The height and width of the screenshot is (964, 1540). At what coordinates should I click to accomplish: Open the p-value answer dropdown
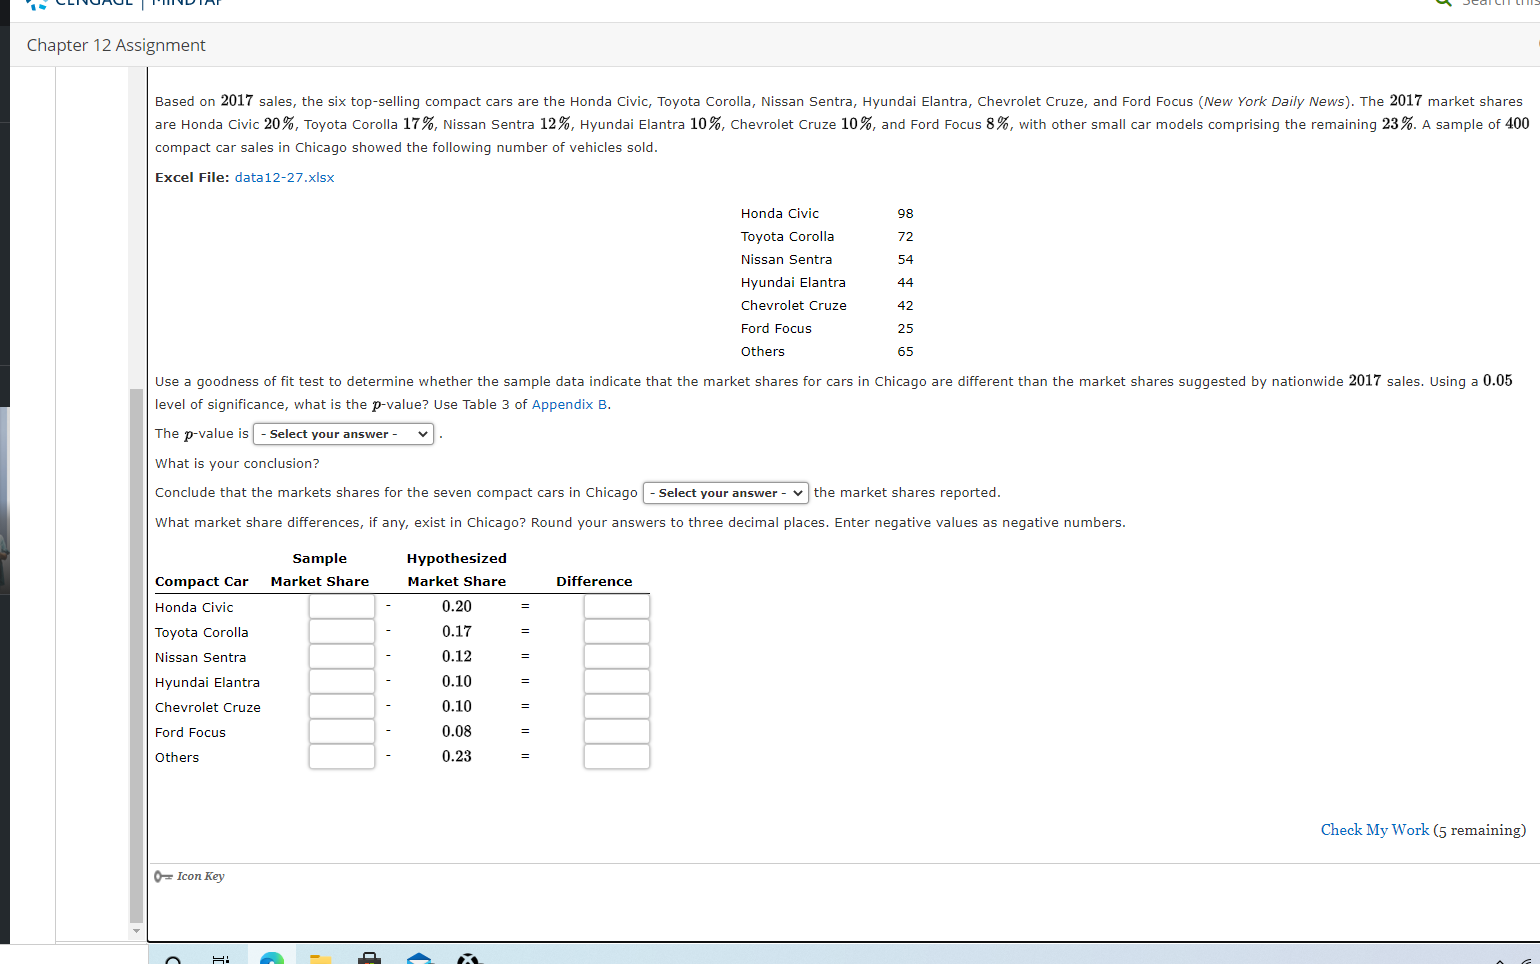tap(343, 434)
